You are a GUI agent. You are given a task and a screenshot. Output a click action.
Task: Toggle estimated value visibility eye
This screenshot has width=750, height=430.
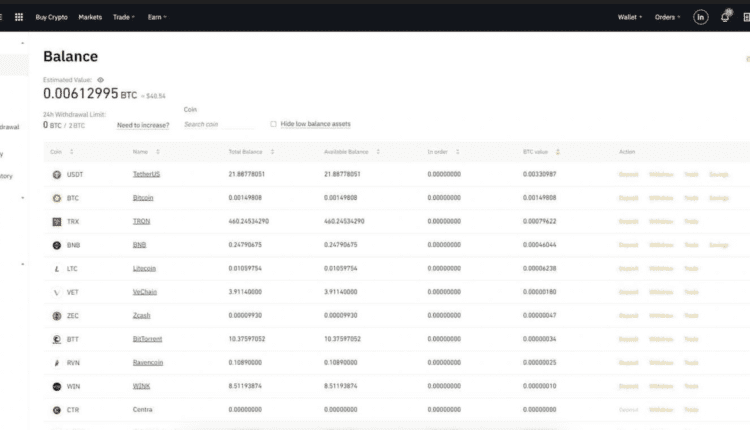coord(100,80)
